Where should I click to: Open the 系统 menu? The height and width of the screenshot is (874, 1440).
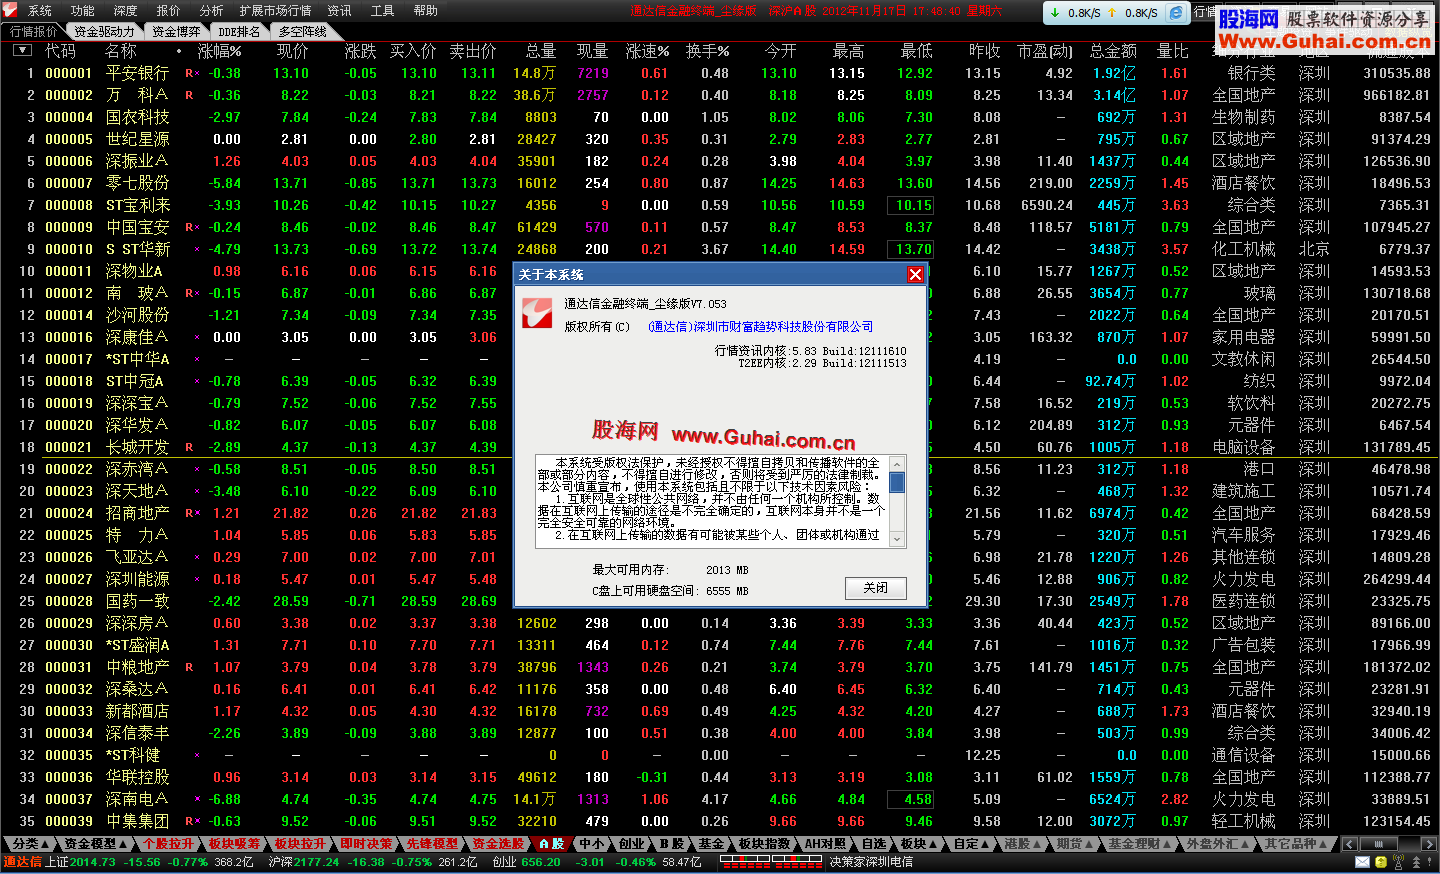pos(40,11)
